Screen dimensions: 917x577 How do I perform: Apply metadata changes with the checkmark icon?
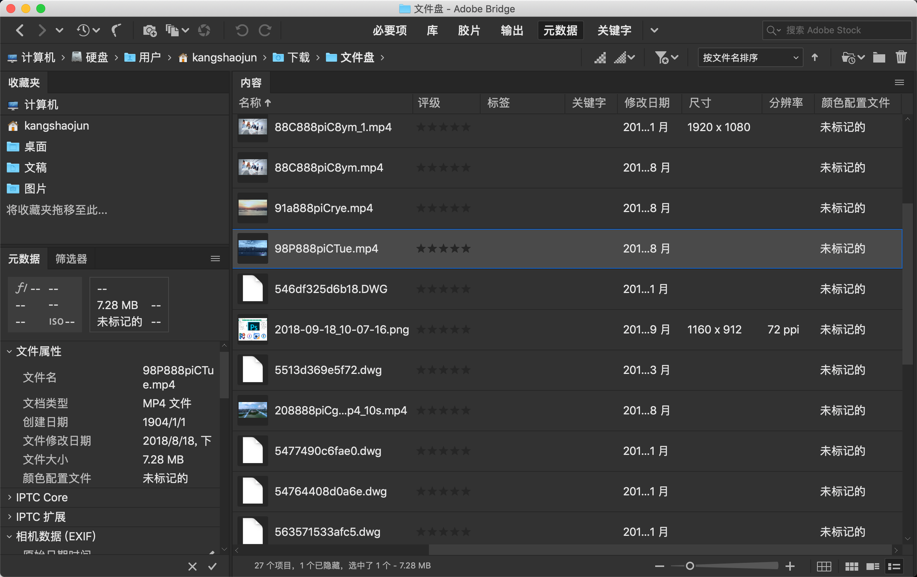click(212, 566)
